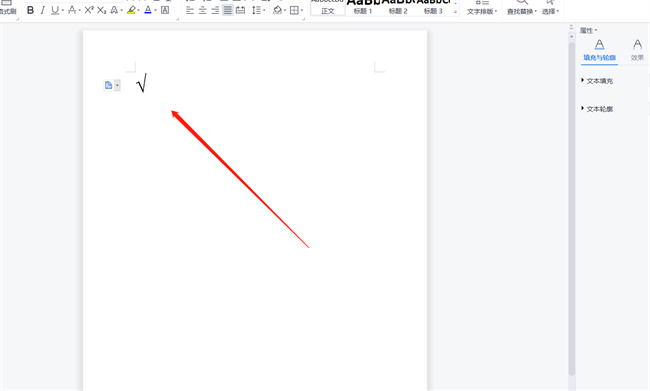Center align the paragraph
650x391 pixels.
coord(202,10)
